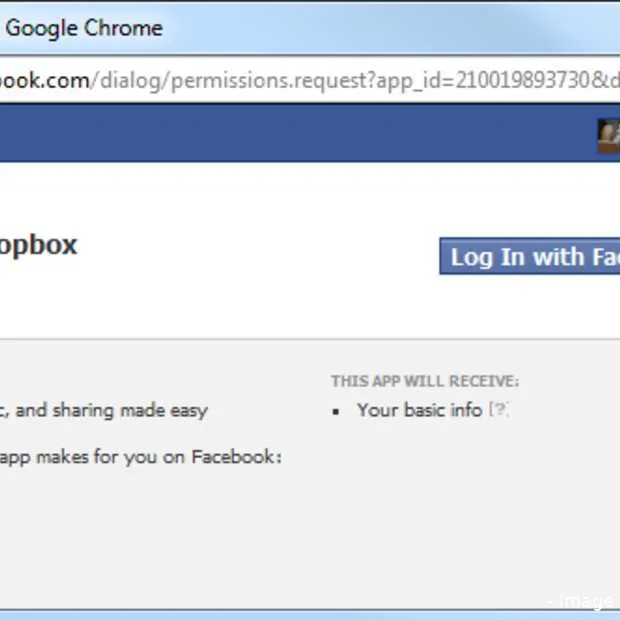This screenshot has width=620, height=620.
Task: Open the basic info [?] help link
Action: [499, 409]
